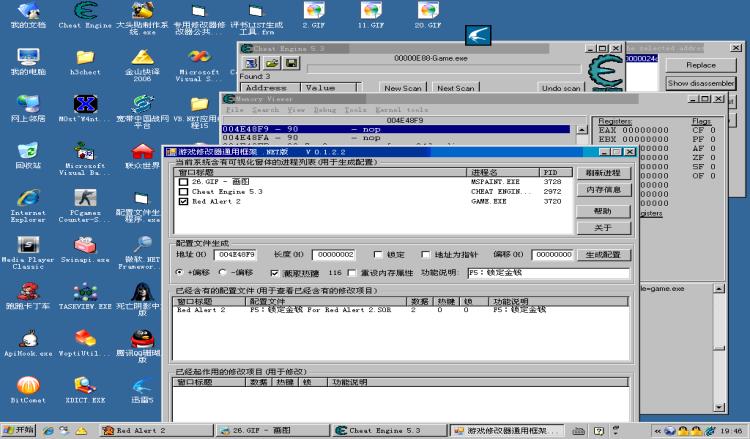Open 我的电脑 desktop icon
Screen dimensions: 750x439
coord(28,61)
